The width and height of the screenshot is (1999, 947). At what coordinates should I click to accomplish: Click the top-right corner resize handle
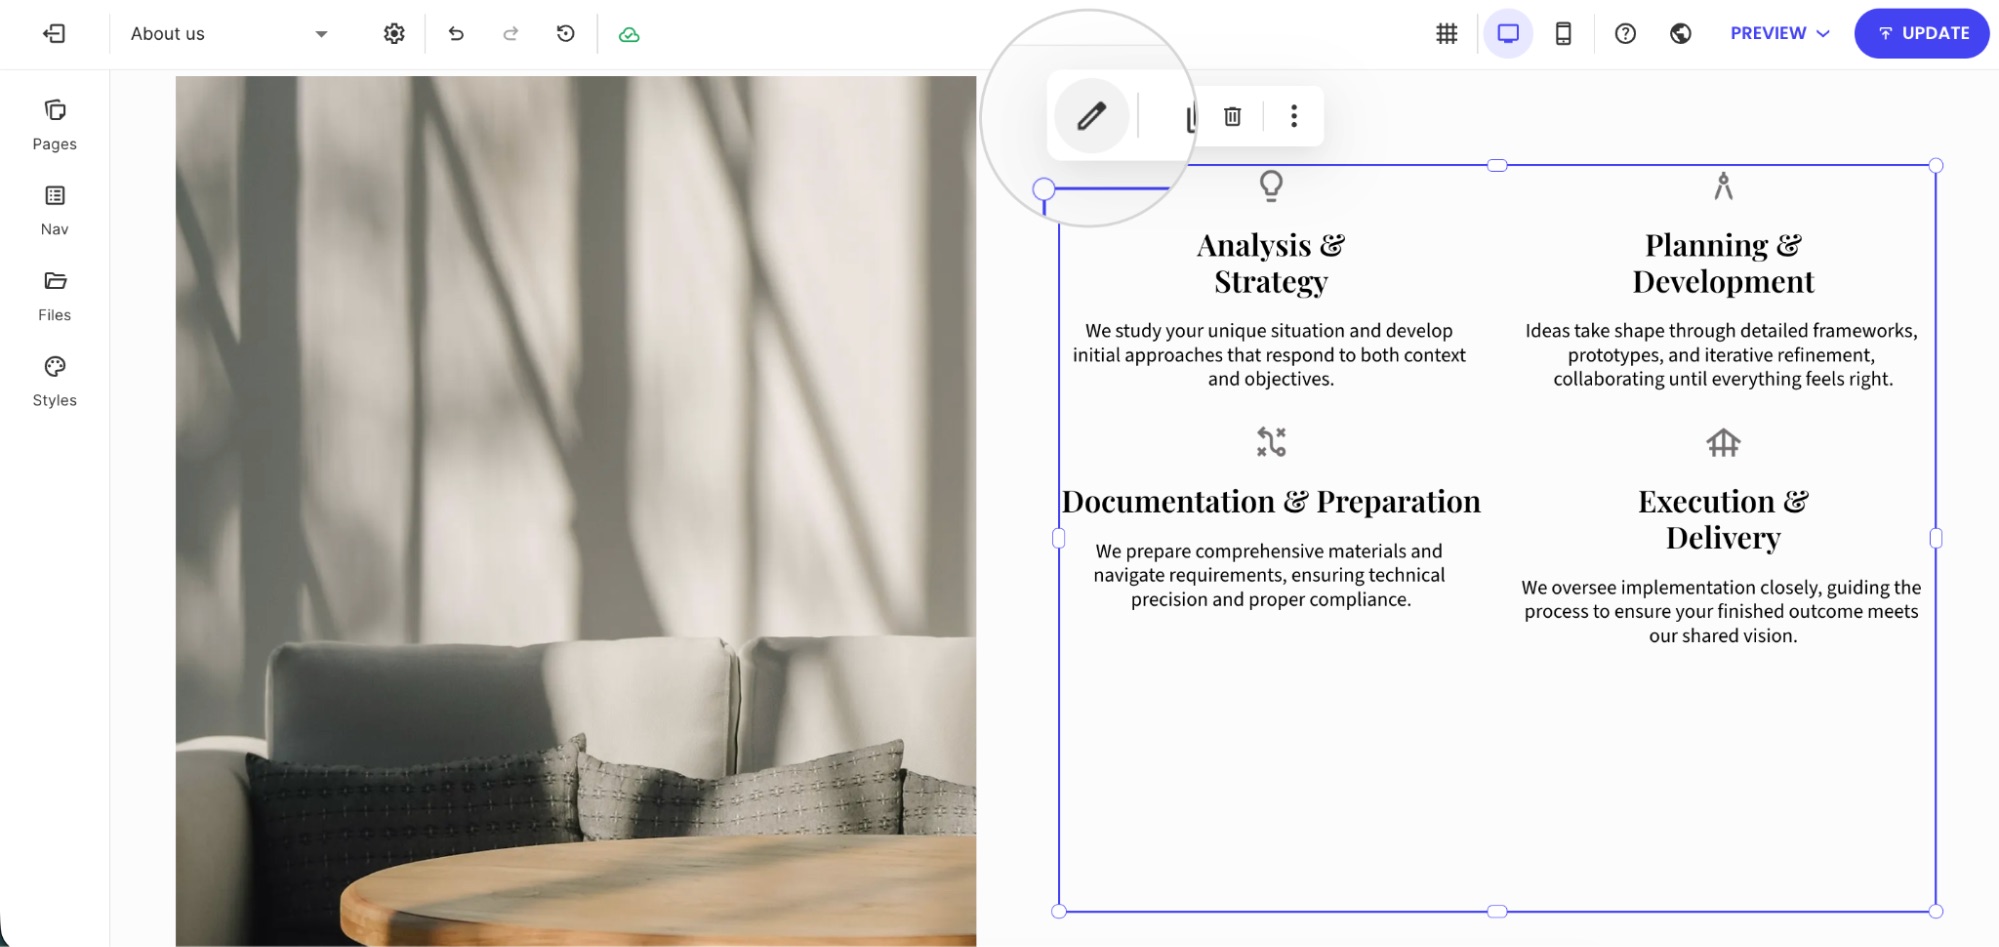(x=1936, y=165)
